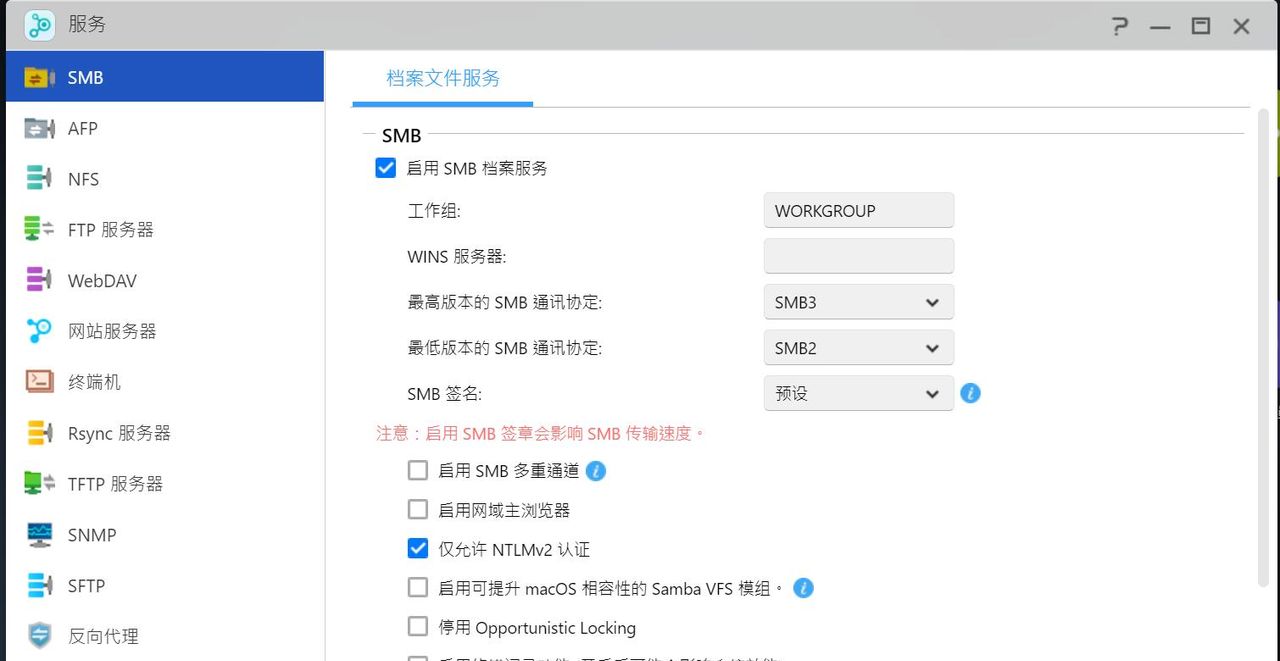Screen dimensions: 1280x661
Task: Open 反向代理 settings
Action: tap(165, 635)
